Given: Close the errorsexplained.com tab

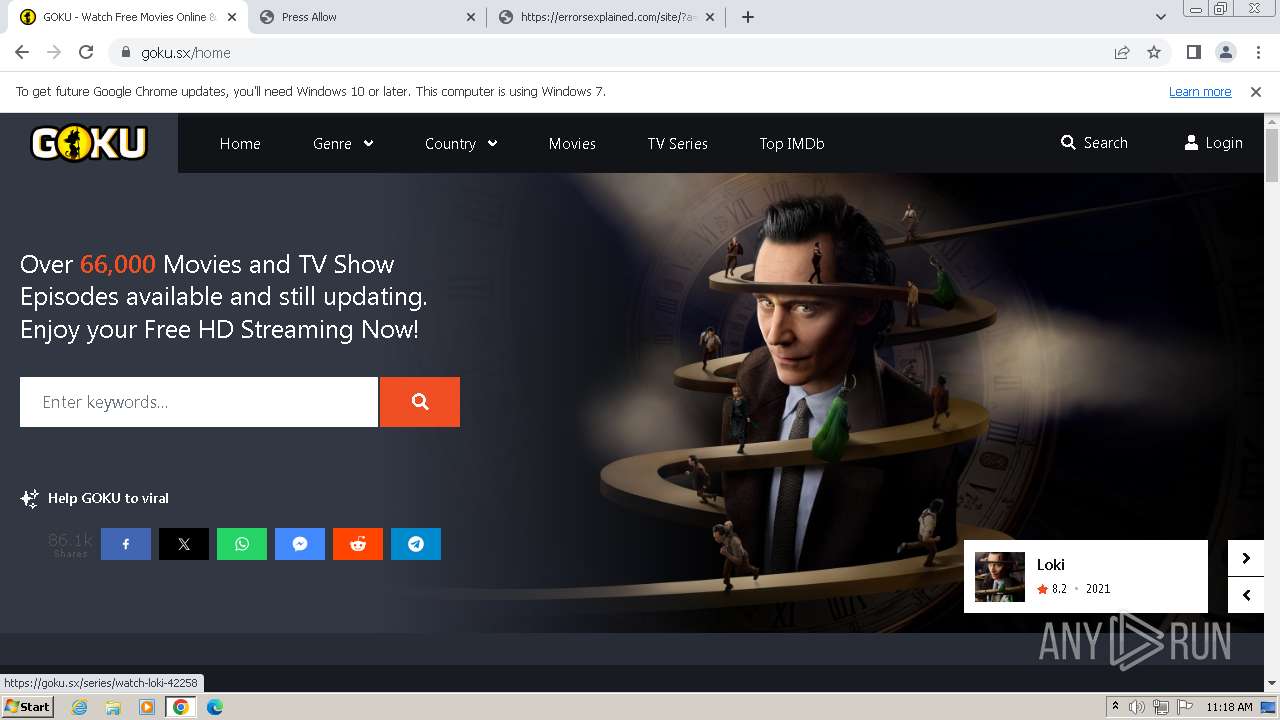Looking at the screenshot, I should 710,17.
